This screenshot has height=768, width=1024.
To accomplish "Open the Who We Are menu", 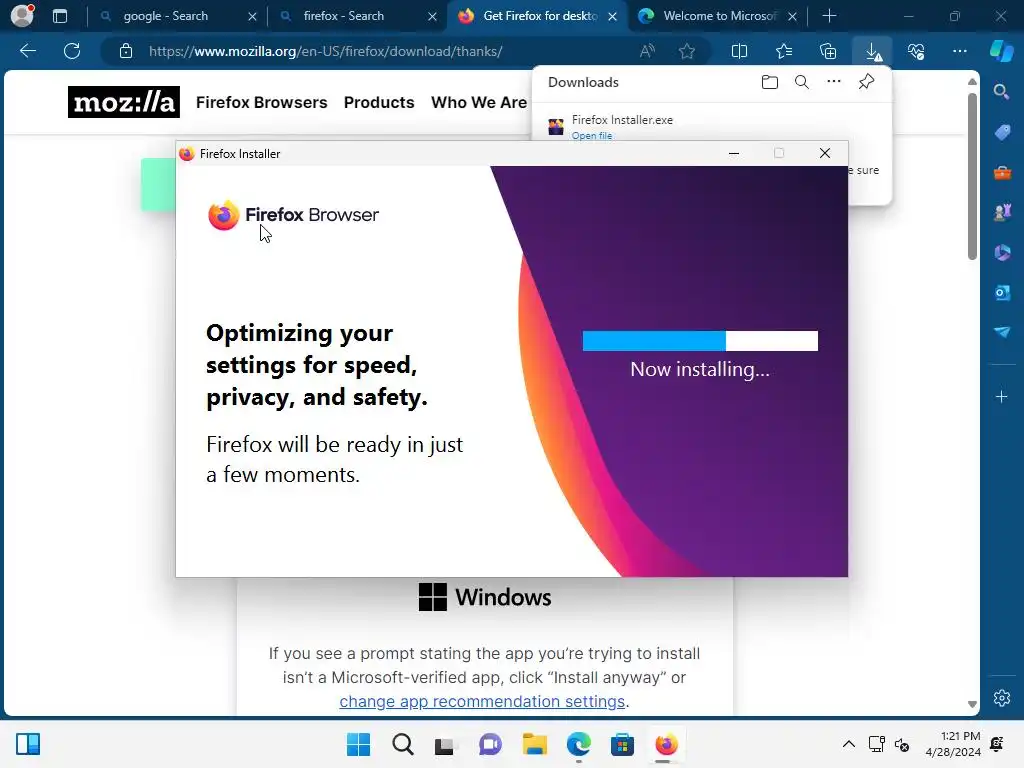I will click(479, 103).
